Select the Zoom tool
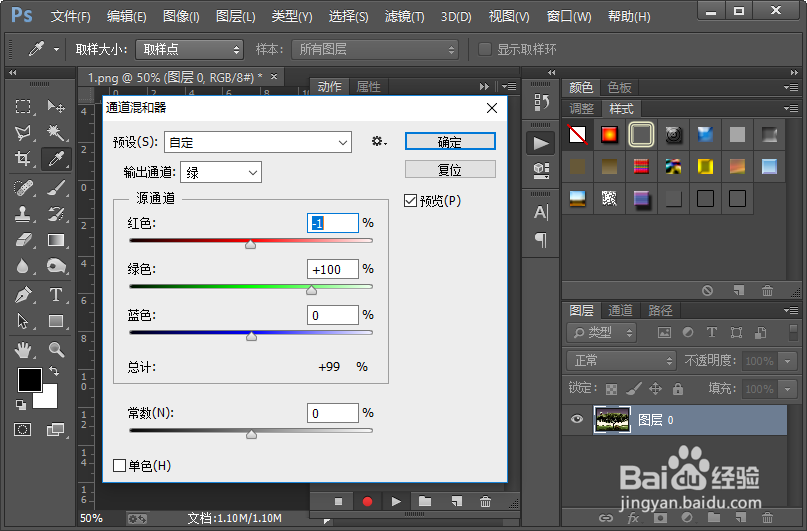Image resolution: width=807 pixels, height=531 pixels. click(x=56, y=350)
